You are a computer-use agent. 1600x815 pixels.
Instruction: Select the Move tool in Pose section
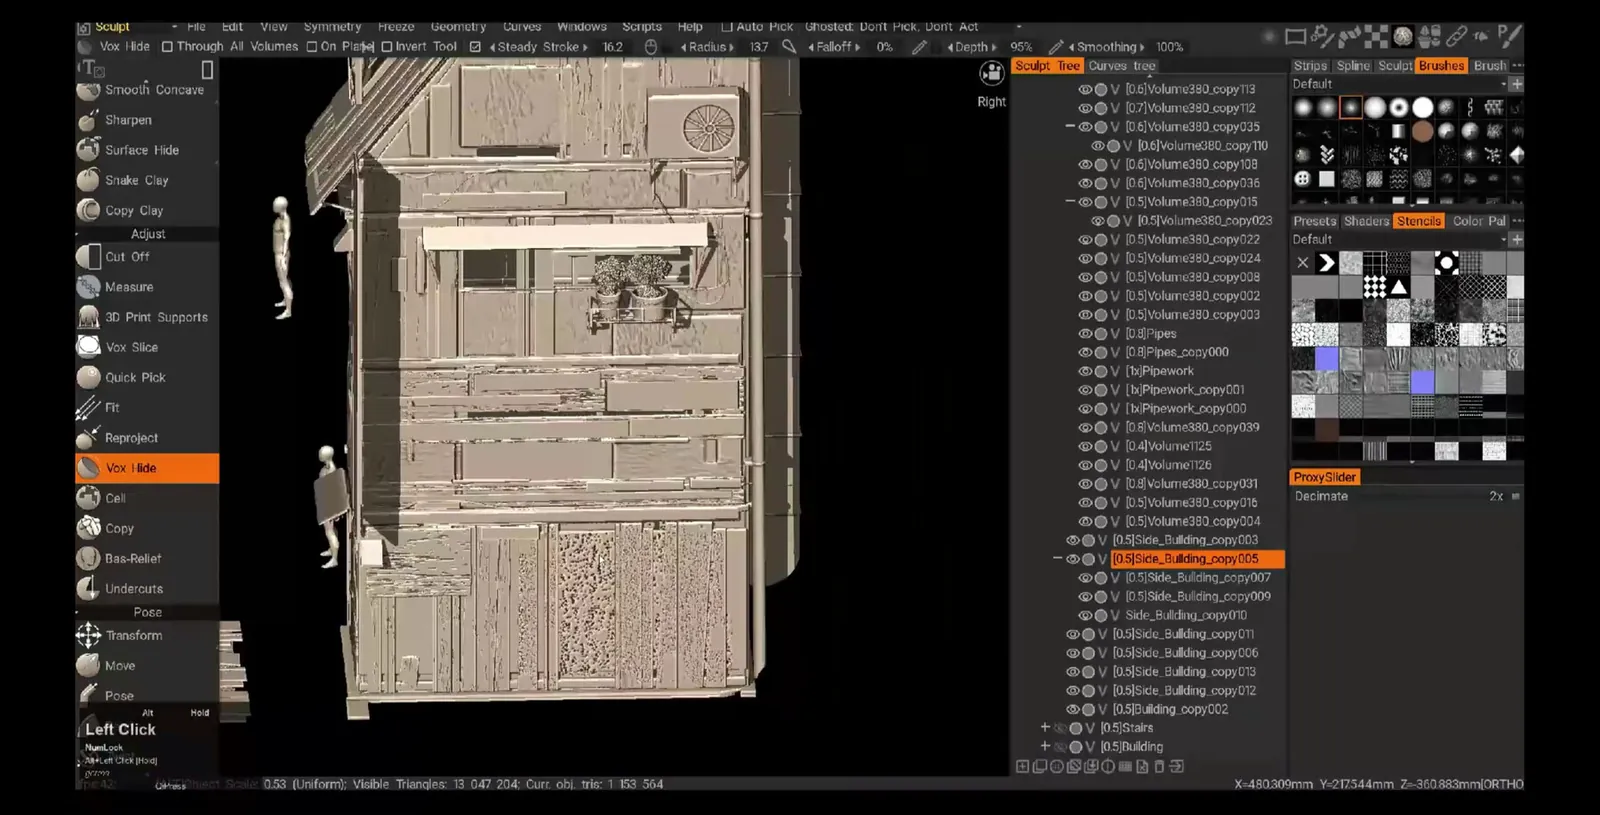tap(147, 665)
